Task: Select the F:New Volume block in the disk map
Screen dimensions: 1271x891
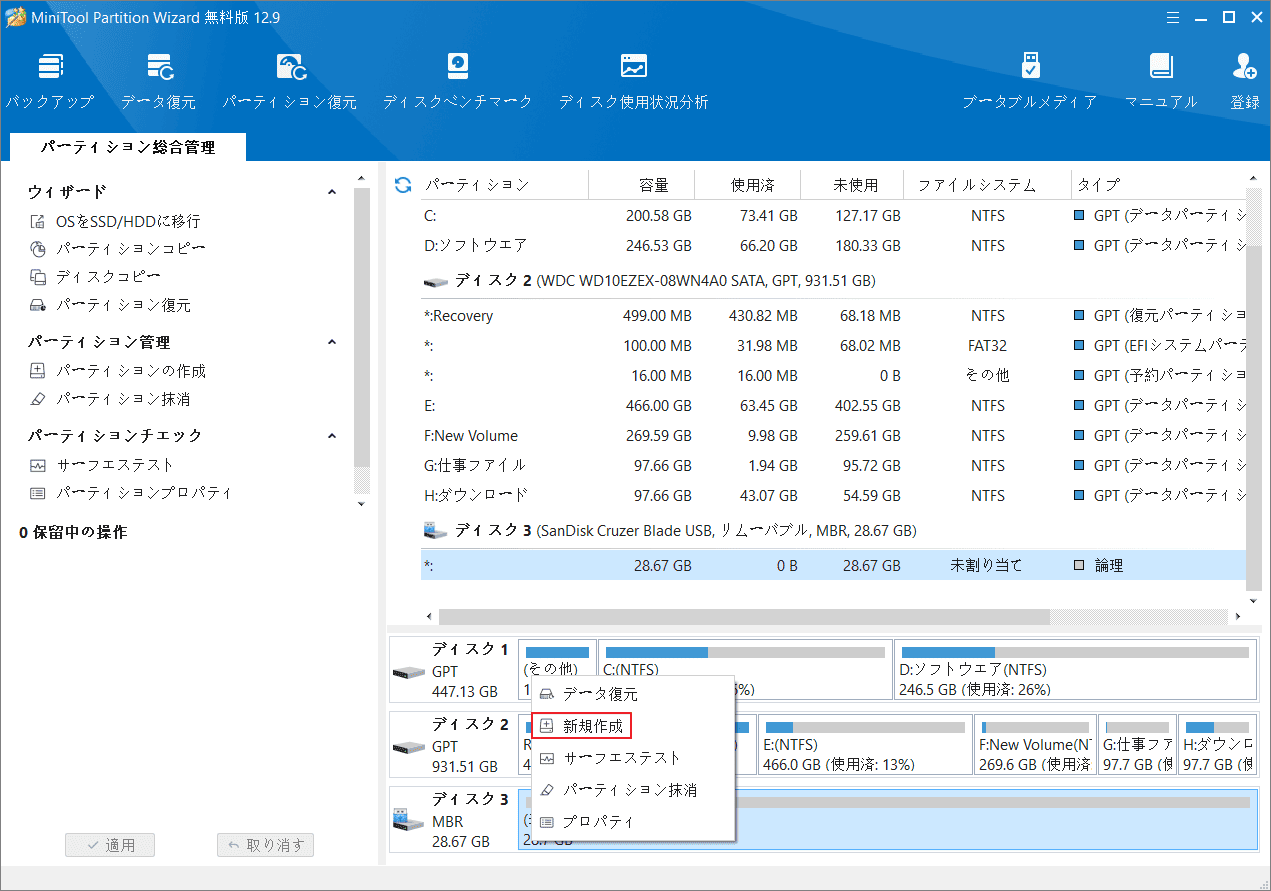Action: (1035, 745)
